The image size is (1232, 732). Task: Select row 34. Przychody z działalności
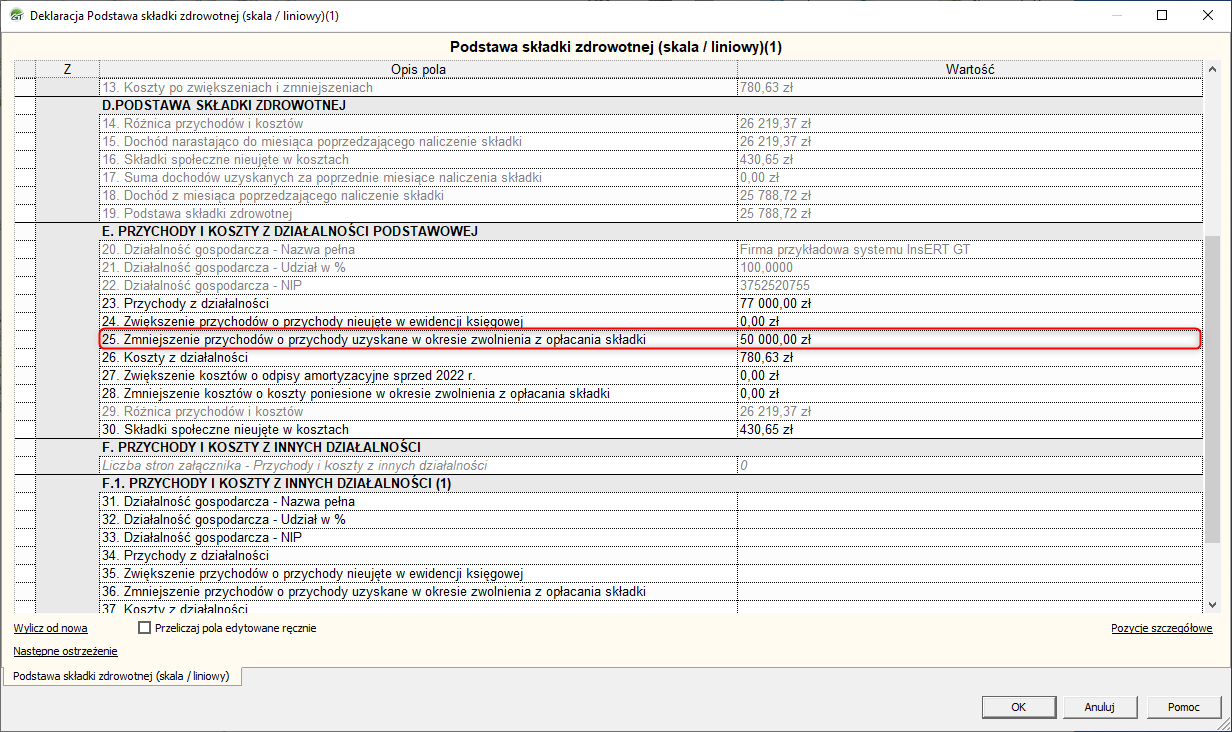click(418, 555)
